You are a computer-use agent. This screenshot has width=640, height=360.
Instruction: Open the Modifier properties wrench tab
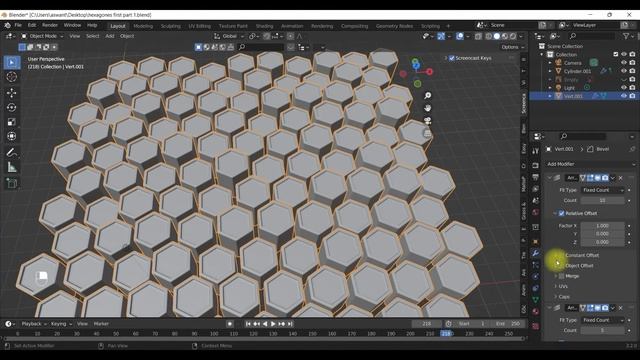[x=536, y=253]
